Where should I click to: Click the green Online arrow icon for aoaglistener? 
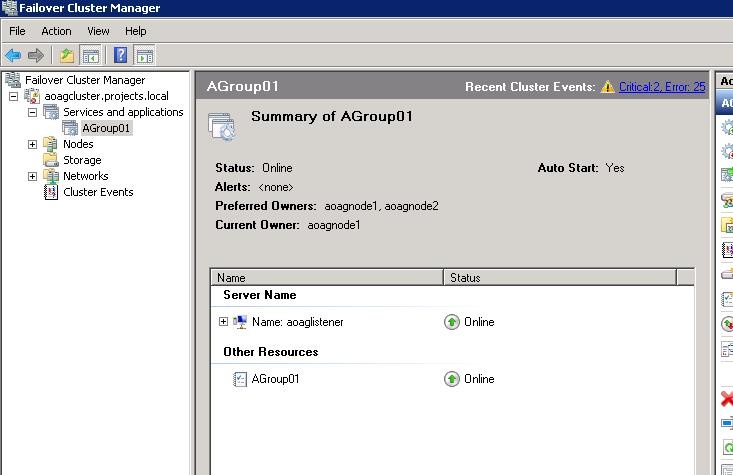coord(452,322)
